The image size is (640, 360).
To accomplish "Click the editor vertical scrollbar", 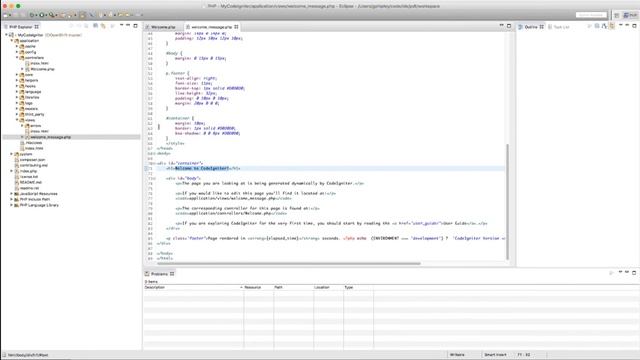I will coord(507,201).
